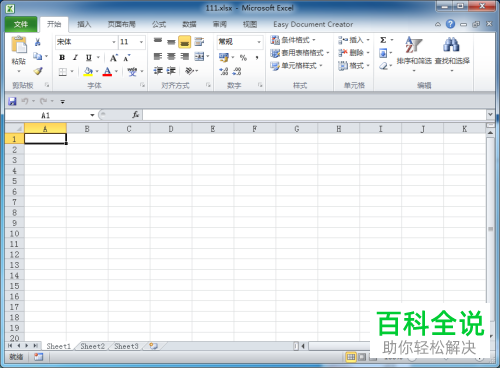Open 套用表格格式 table format menu

(299, 53)
